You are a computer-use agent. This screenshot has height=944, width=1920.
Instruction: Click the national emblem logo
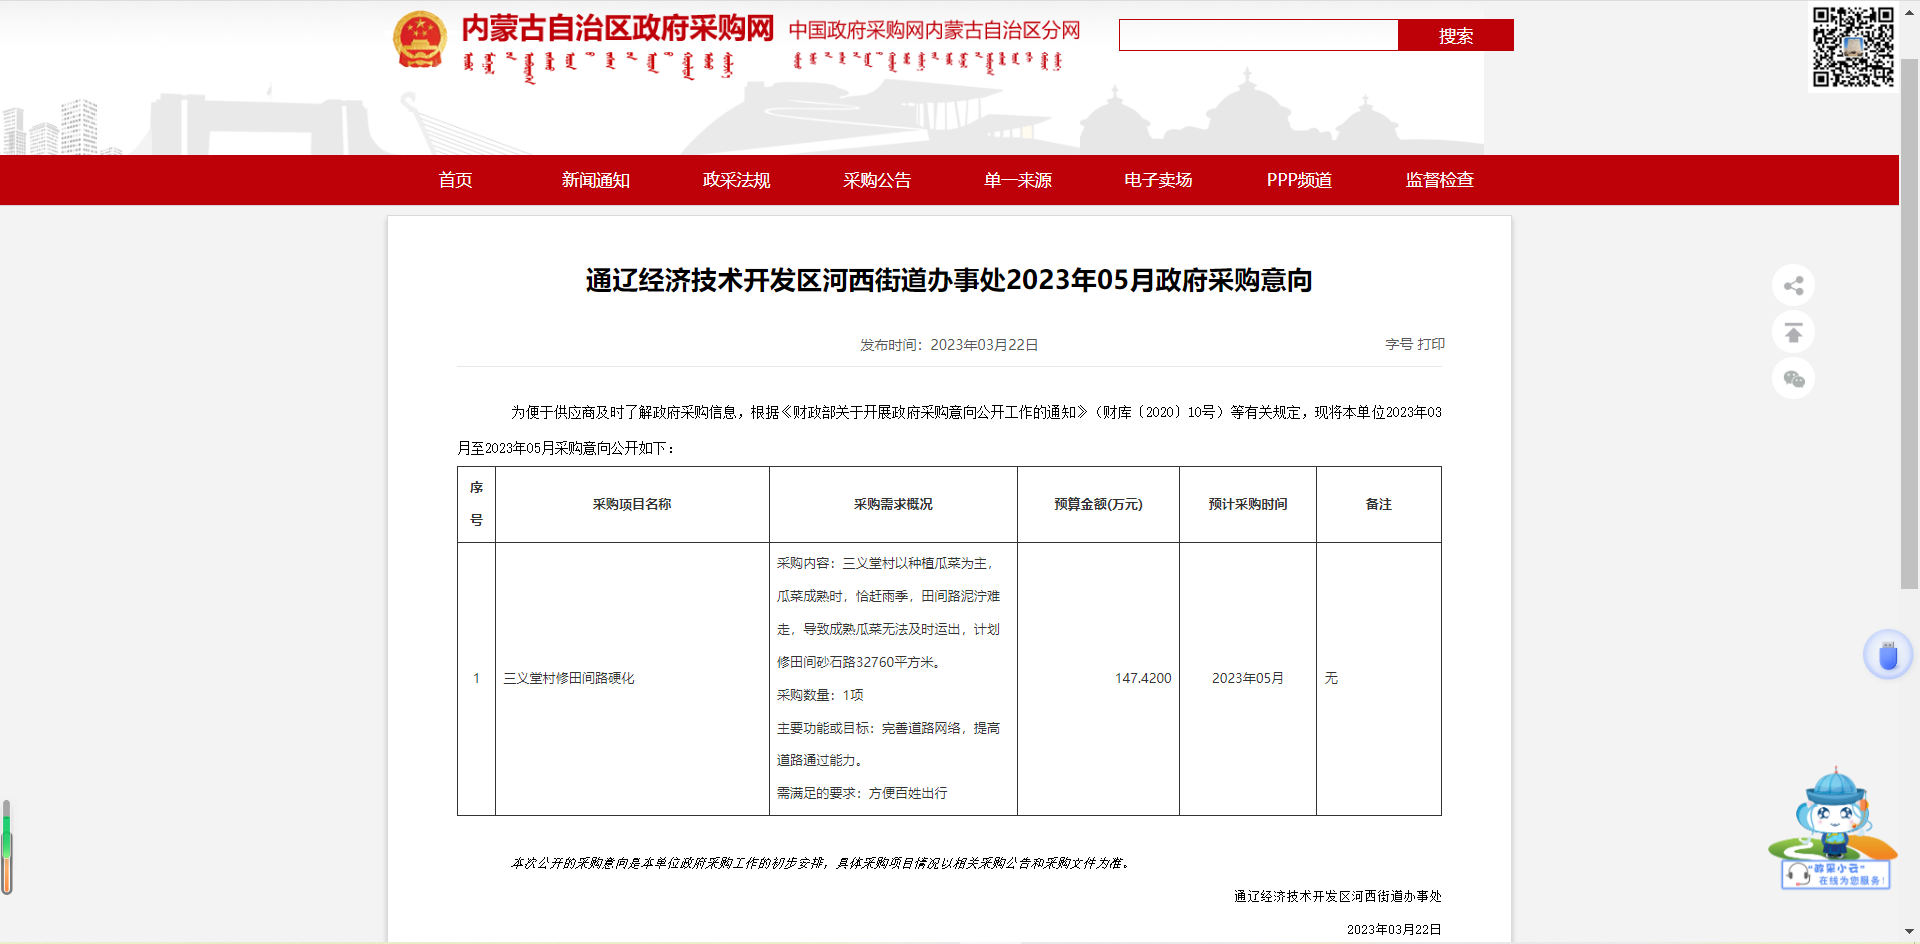[x=420, y=40]
